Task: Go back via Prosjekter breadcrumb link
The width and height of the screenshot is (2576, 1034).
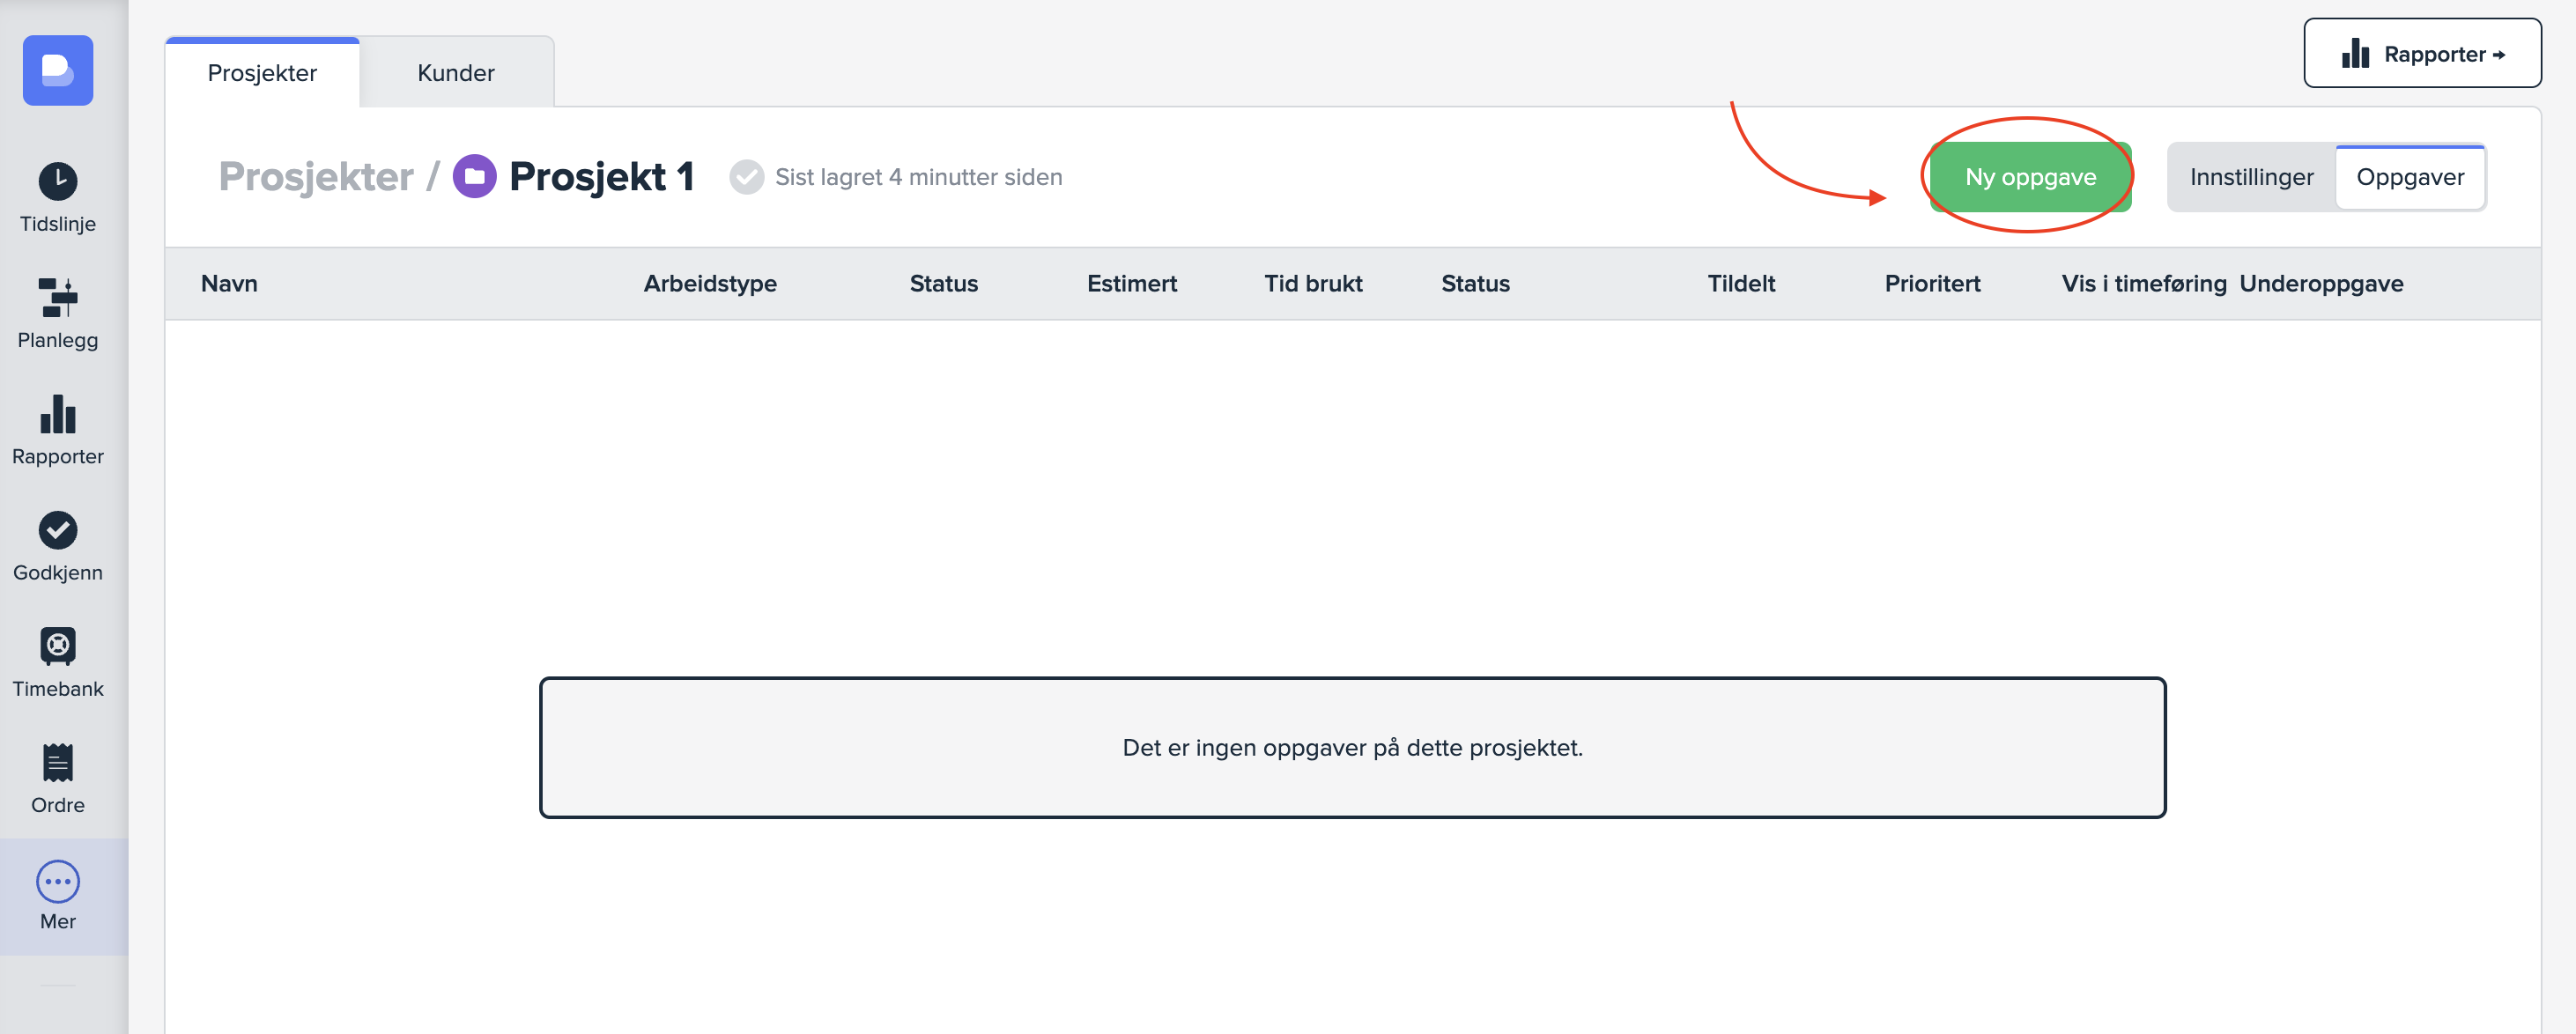Action: click(316, 177)
